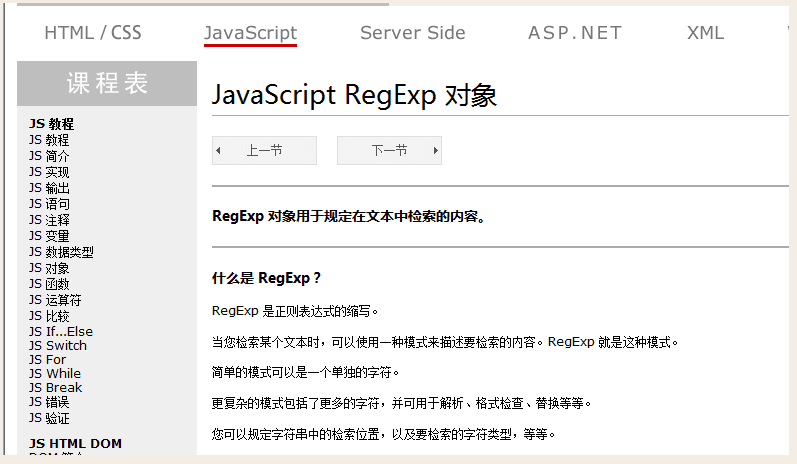Switch to the Server Side tab

point(412,33)
